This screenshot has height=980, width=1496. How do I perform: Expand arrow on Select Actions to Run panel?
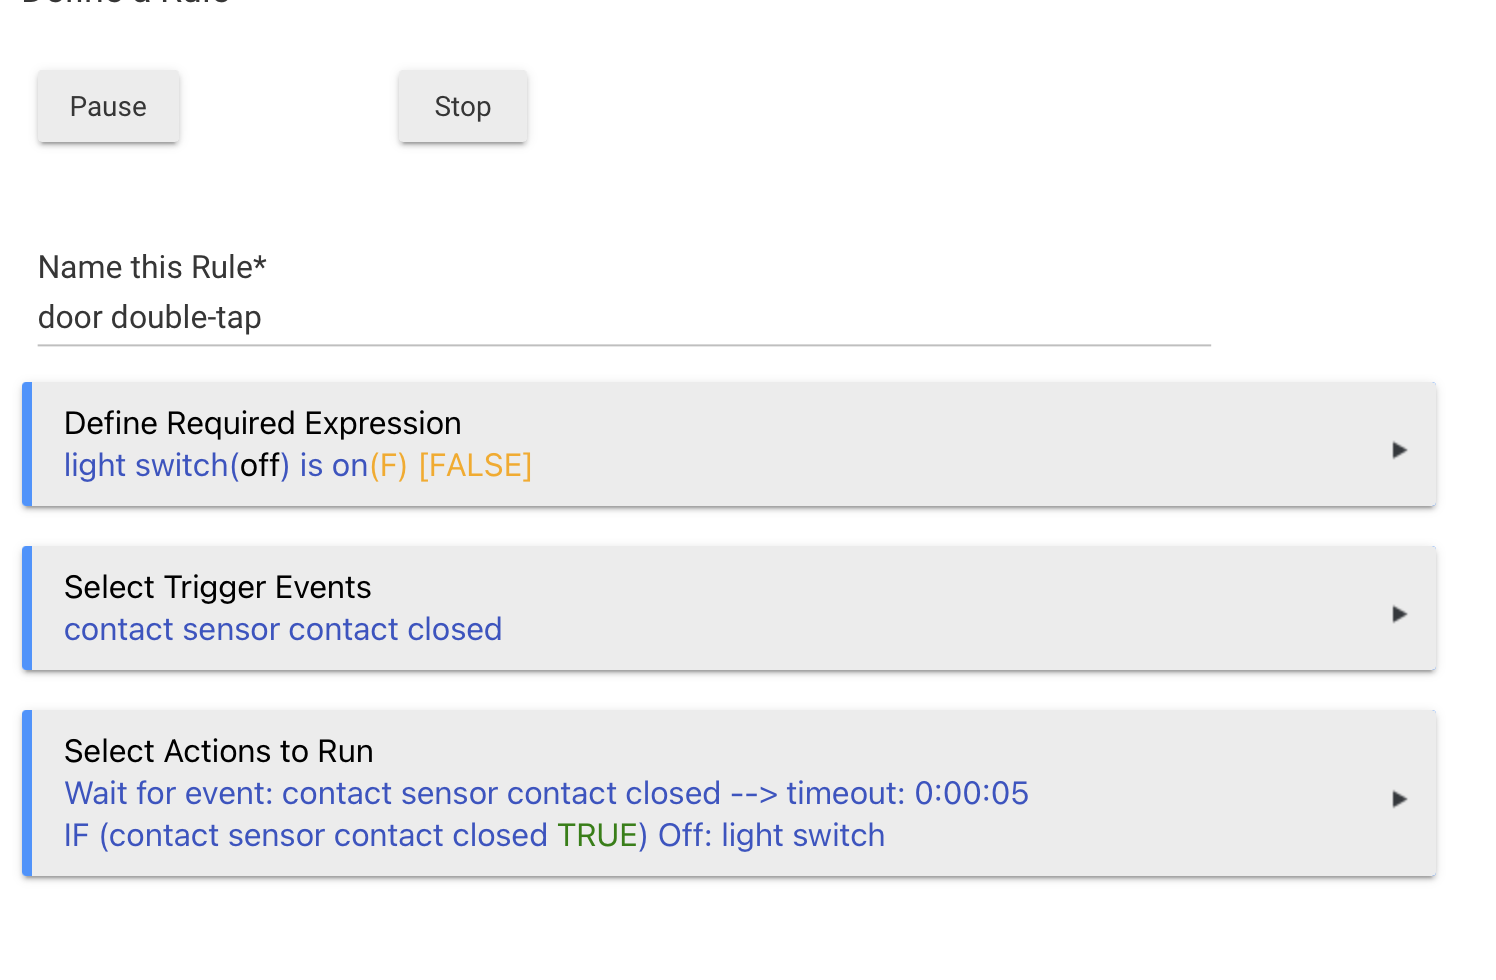[x=1400, y=799]
